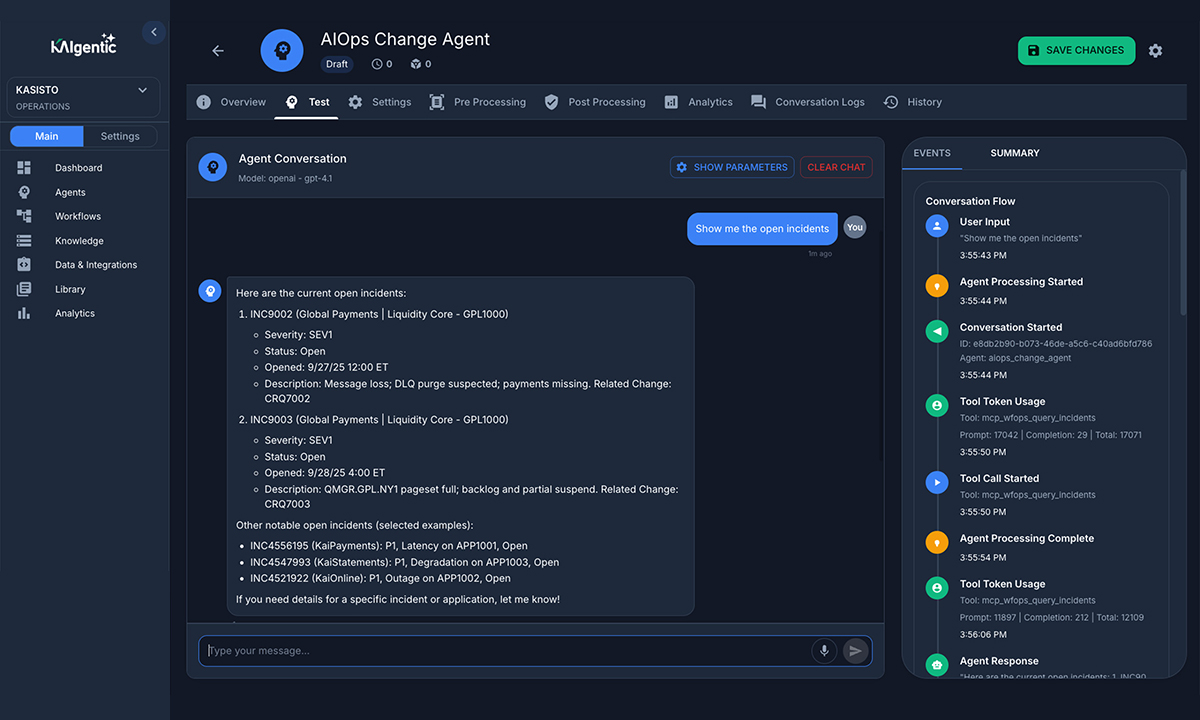
Task: Click the send message arrow icon
Action: click(x=855, y=651)
